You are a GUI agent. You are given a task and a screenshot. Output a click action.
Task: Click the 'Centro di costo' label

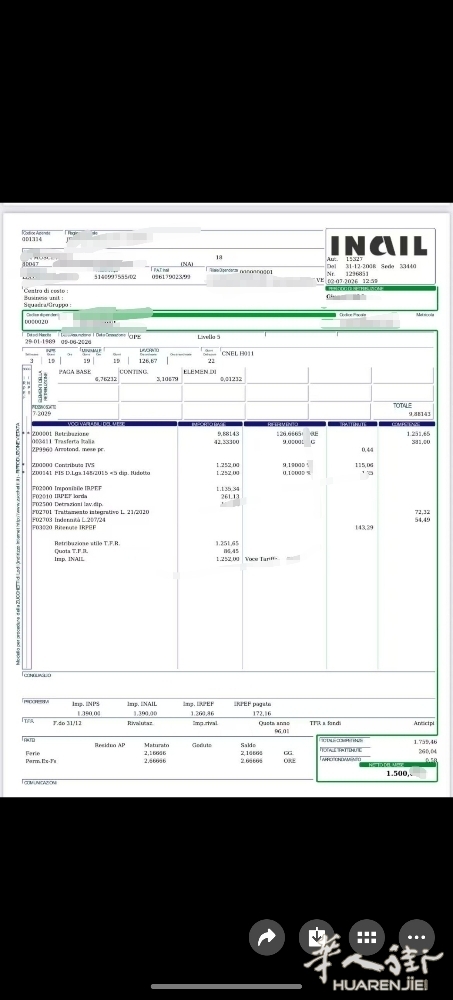(x=45, y=290)
